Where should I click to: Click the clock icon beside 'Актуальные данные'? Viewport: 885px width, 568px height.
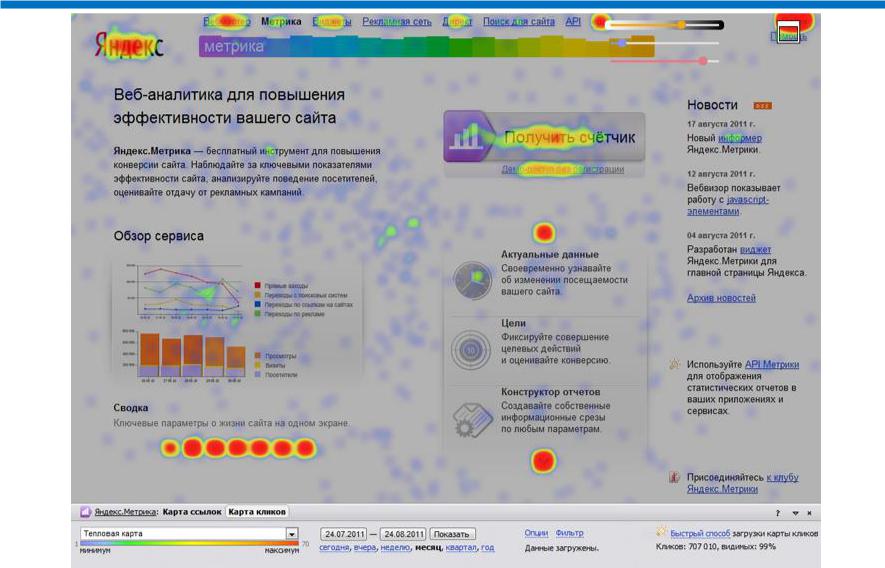[472, 279]
